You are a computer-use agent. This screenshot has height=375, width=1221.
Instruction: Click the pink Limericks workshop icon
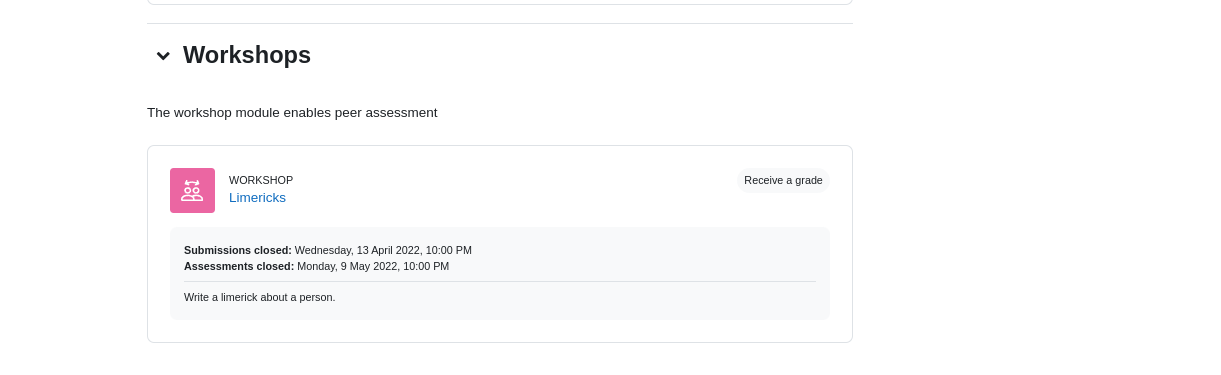[x=192, y=190]
